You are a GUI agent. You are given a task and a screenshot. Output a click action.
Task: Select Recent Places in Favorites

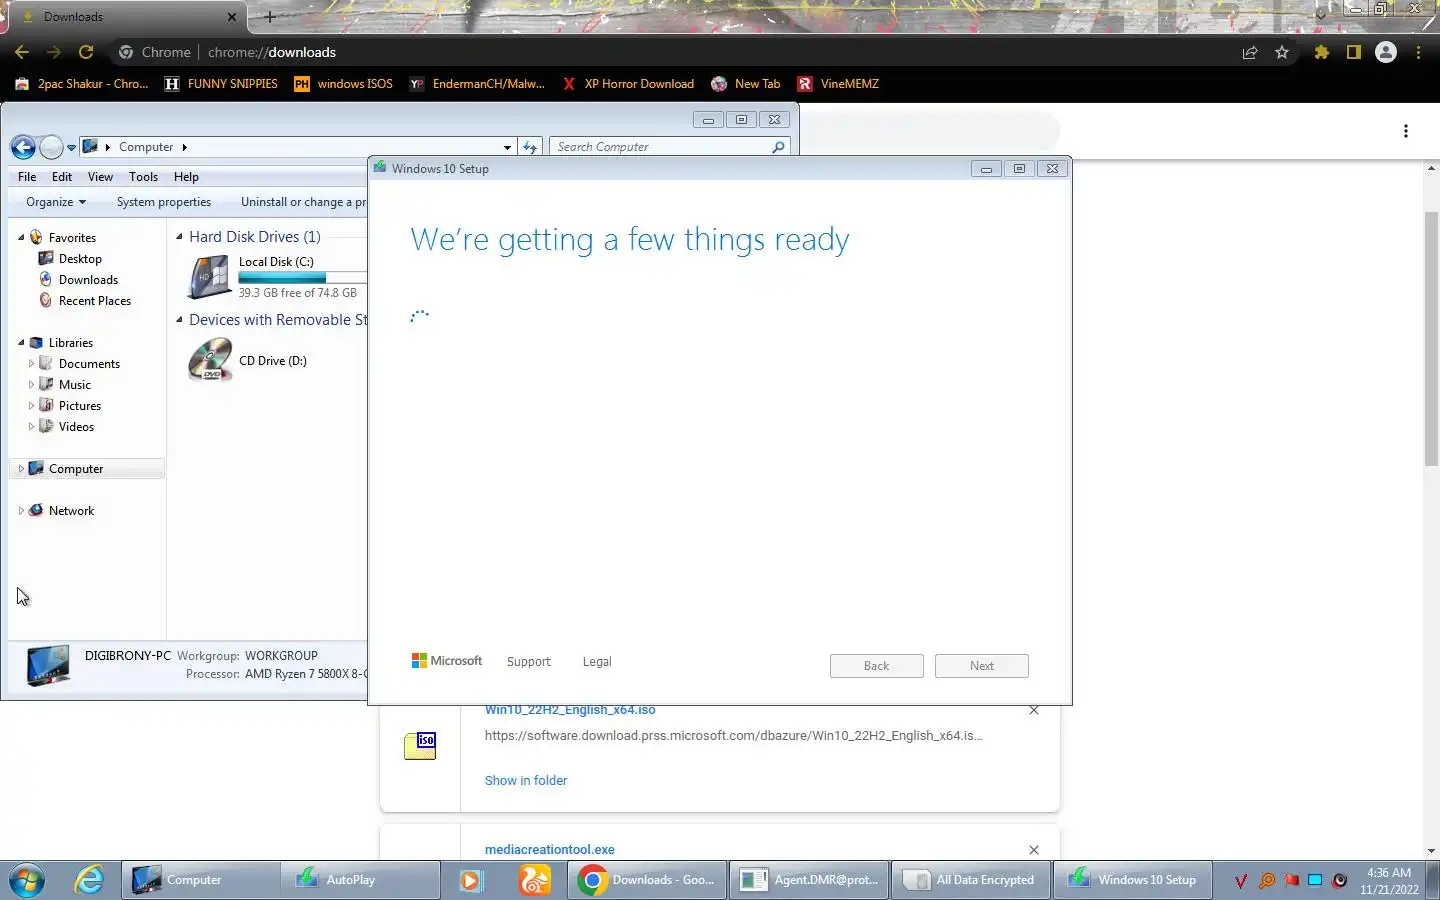94,301
